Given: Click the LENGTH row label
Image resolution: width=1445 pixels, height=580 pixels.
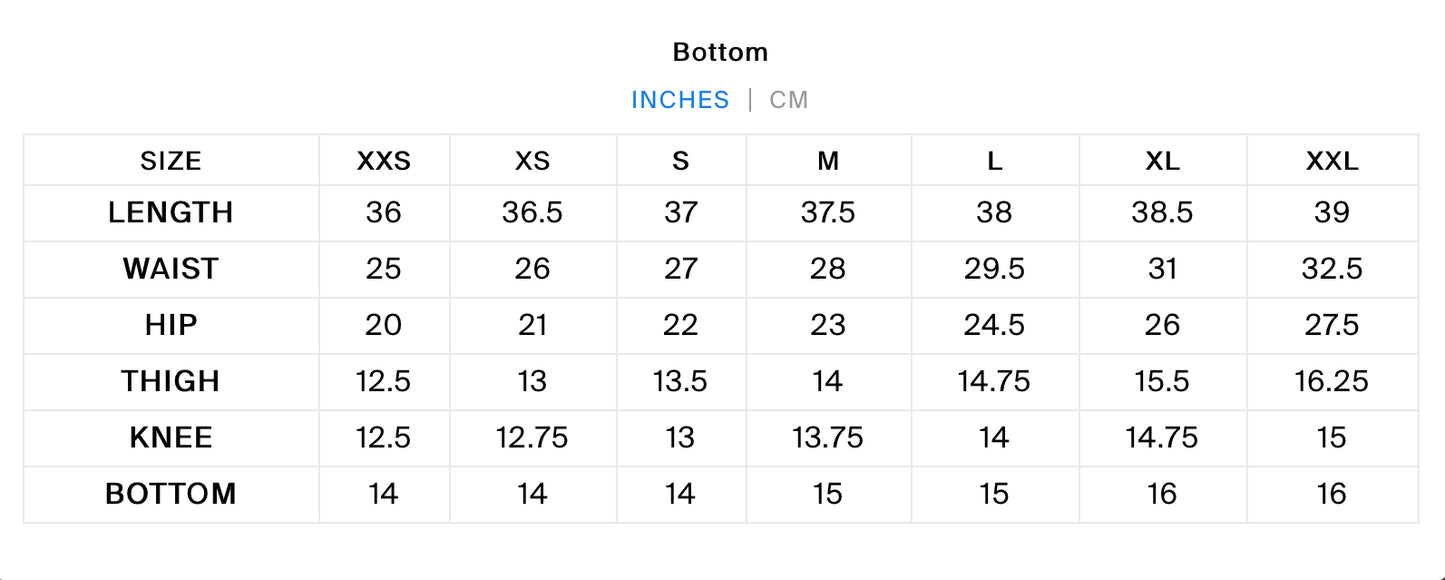Looking at the screenshot, I should (x=171, y=213).
